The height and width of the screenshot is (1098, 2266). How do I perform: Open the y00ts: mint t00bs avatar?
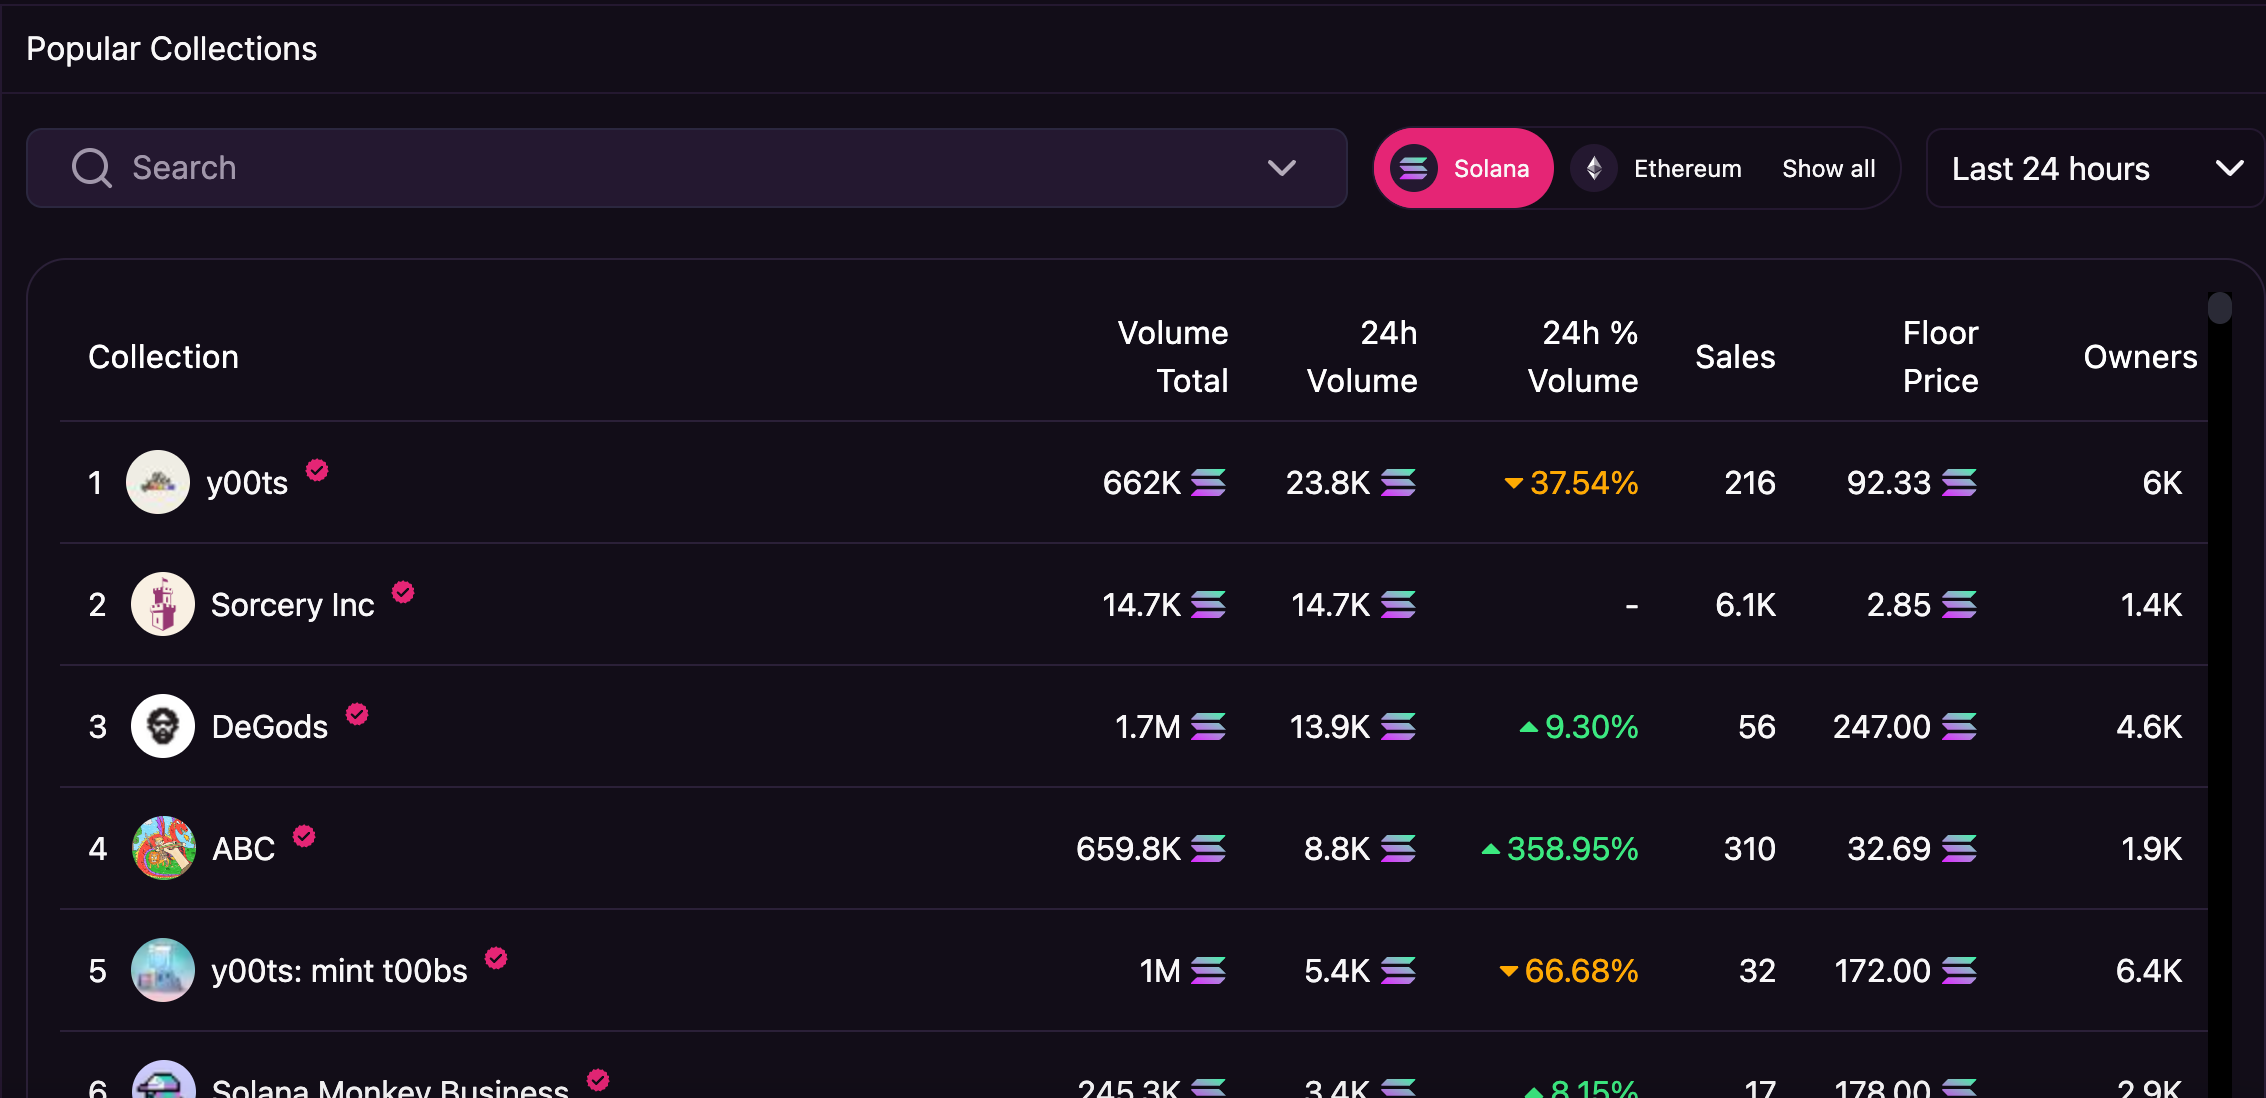click(x=162, y=970)
